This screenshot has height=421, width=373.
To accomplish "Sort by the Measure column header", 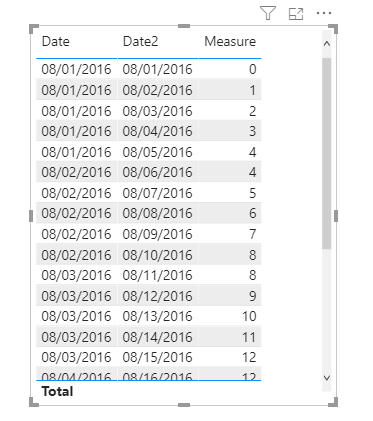I will coord(230,41).
